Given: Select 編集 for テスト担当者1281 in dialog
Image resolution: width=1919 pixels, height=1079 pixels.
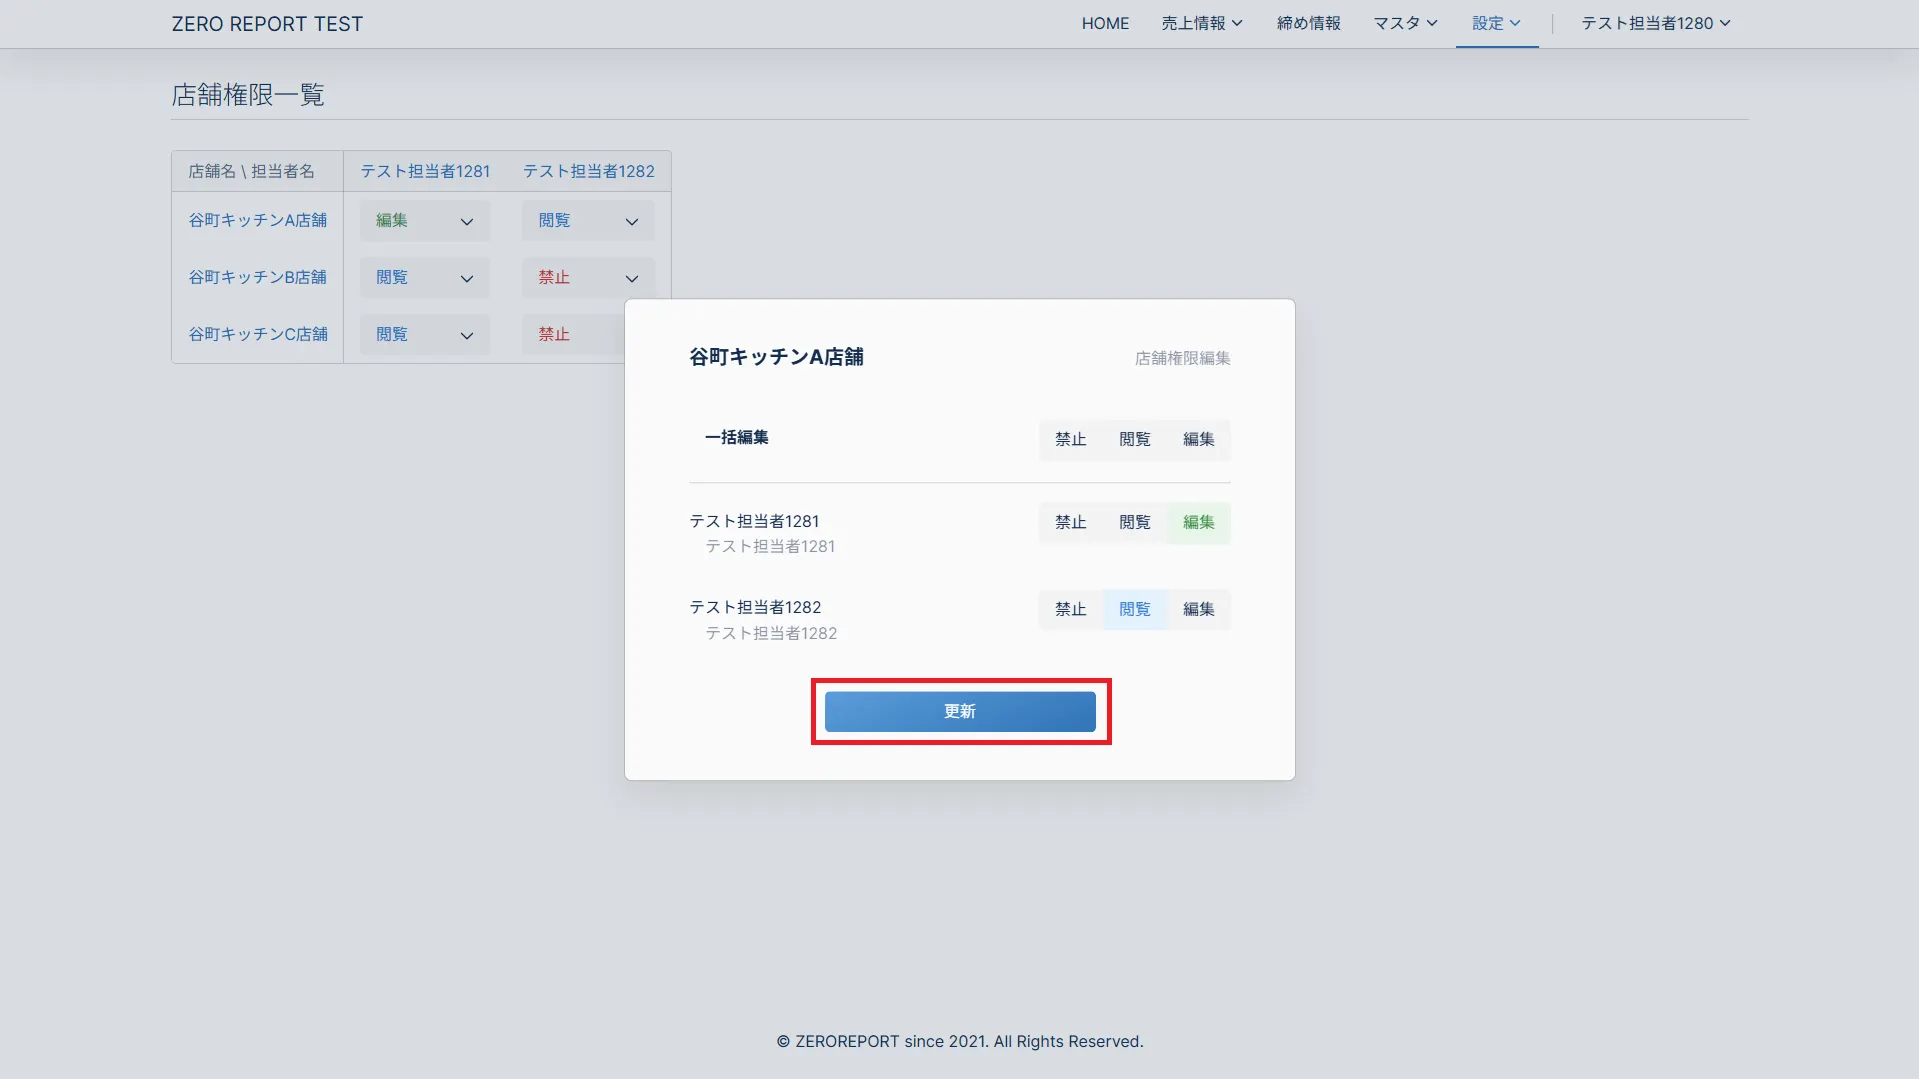Looking at the screenshot, I should [1198, 522].
